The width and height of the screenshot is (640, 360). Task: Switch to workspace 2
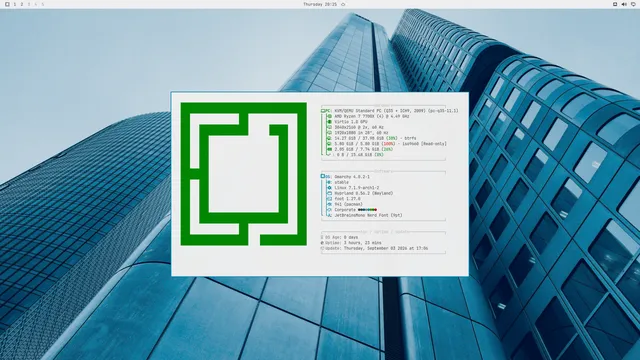[x=22, y=4]
